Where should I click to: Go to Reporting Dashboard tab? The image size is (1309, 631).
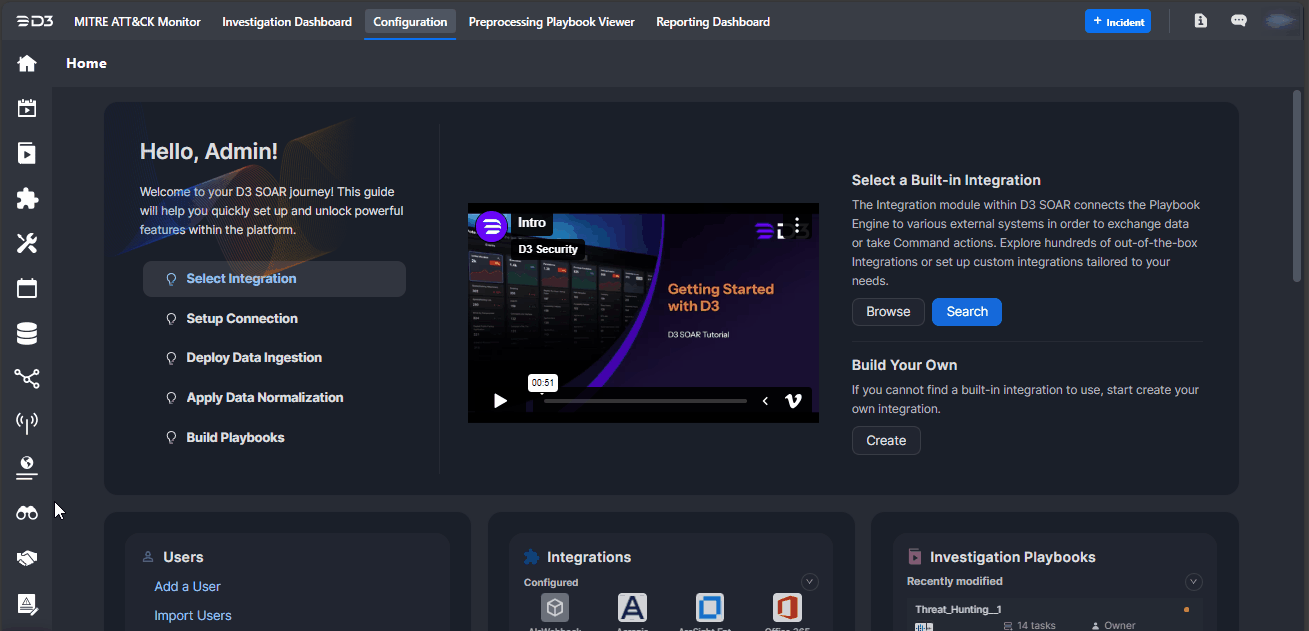[x=713, y=22]
